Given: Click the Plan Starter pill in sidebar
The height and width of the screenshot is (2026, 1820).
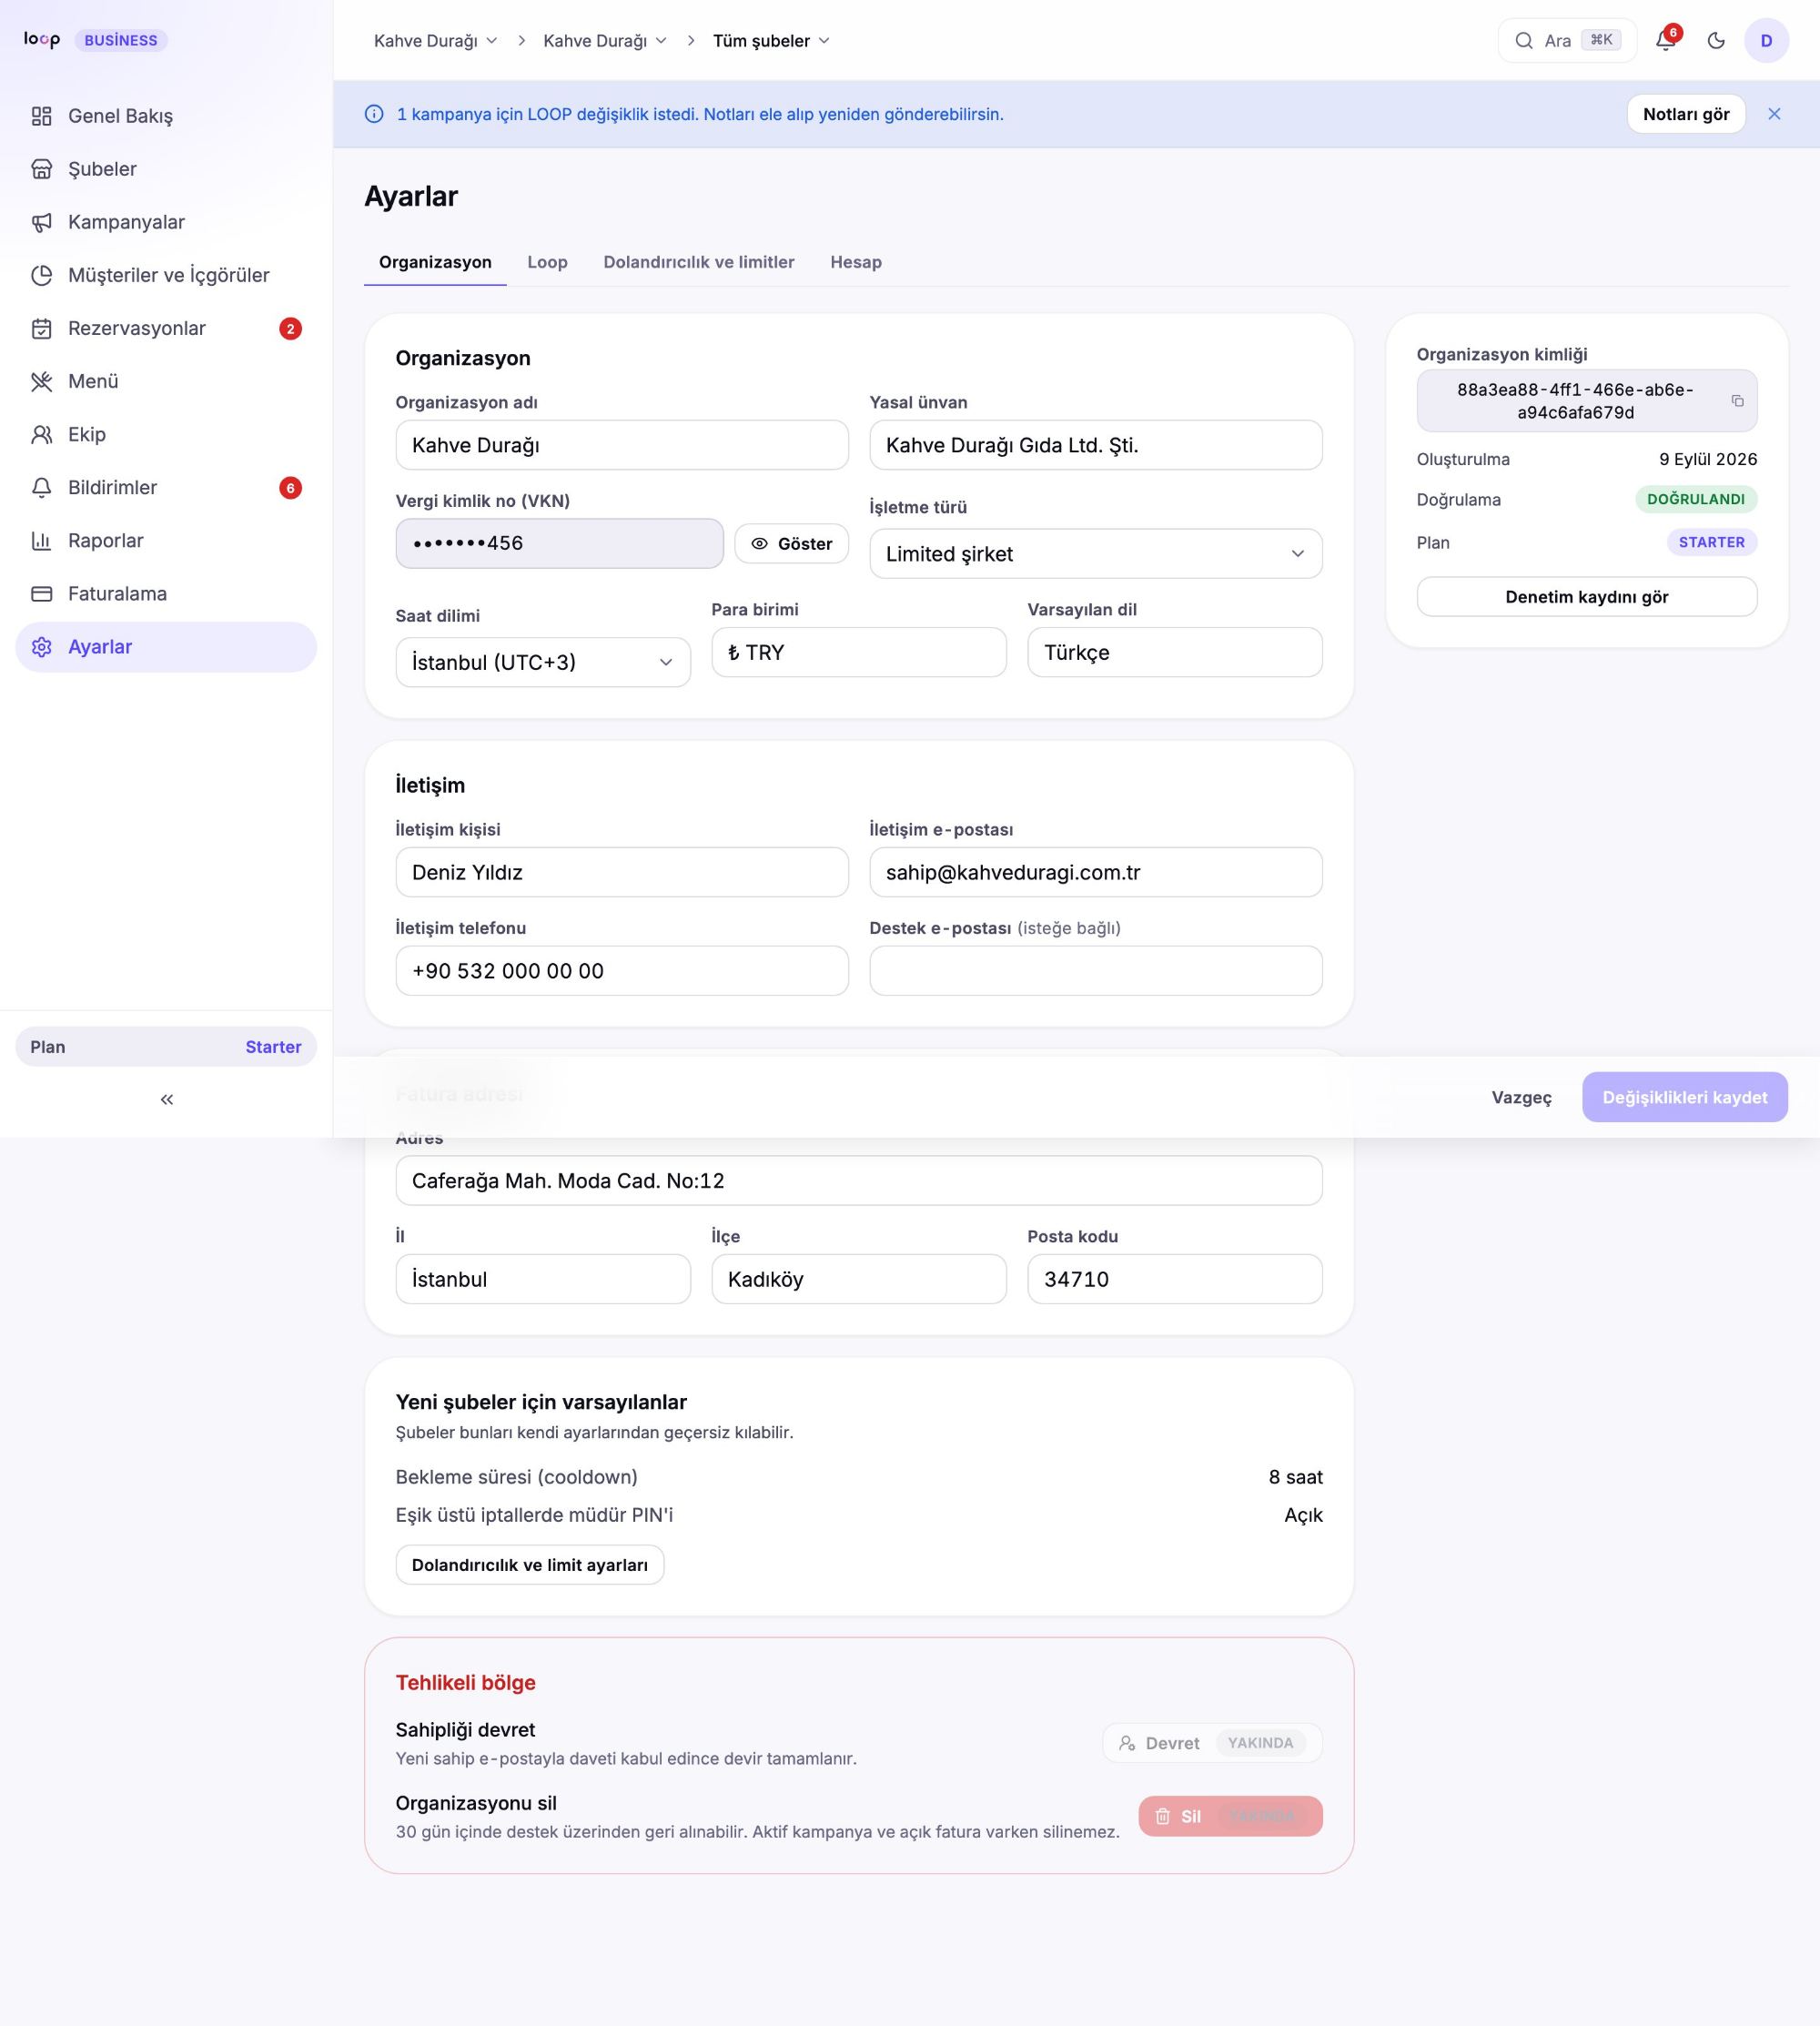Looking at the screenshot, I should [x=166, y=1047].
